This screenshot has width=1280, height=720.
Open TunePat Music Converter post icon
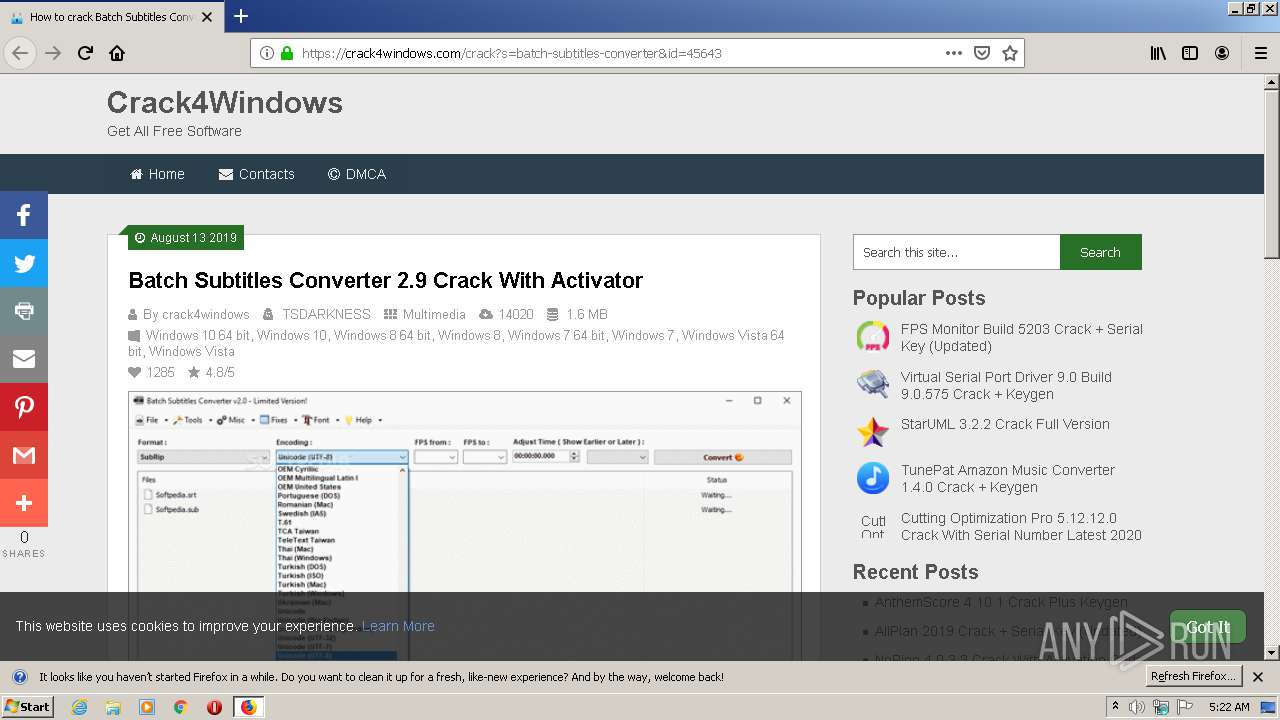[x=873, y=478]
